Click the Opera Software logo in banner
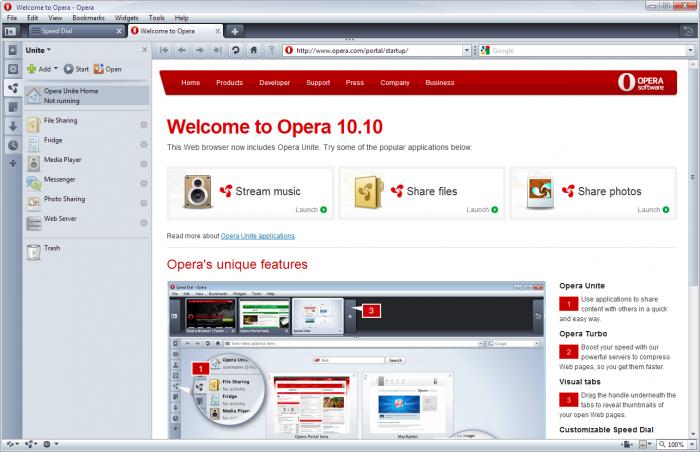The height and width of the screenshot is (452, 700). (641, 83)
